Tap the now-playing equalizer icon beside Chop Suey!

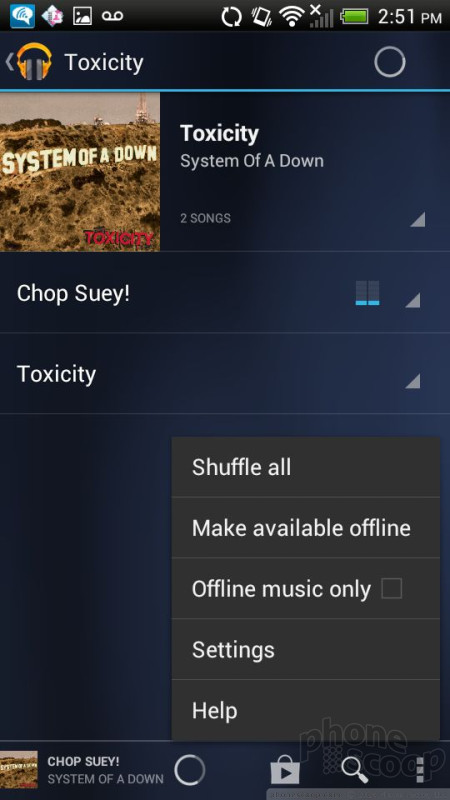pos(367,293)
